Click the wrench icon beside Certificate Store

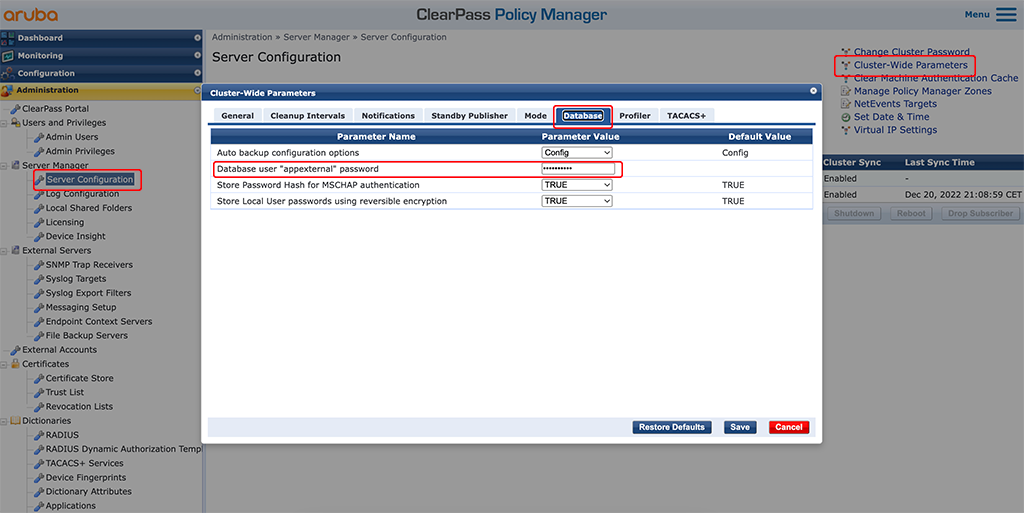tap(39, 379)
